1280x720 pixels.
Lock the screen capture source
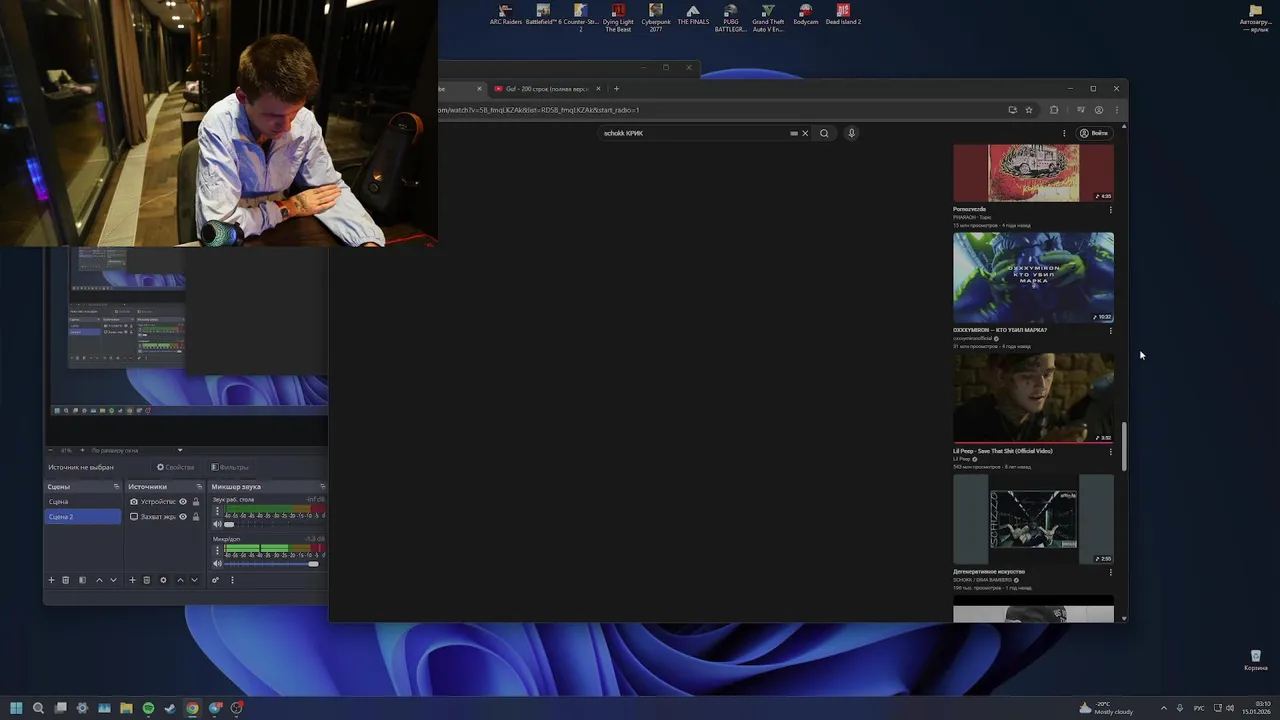pyautogui.click(x=196, y=517)
